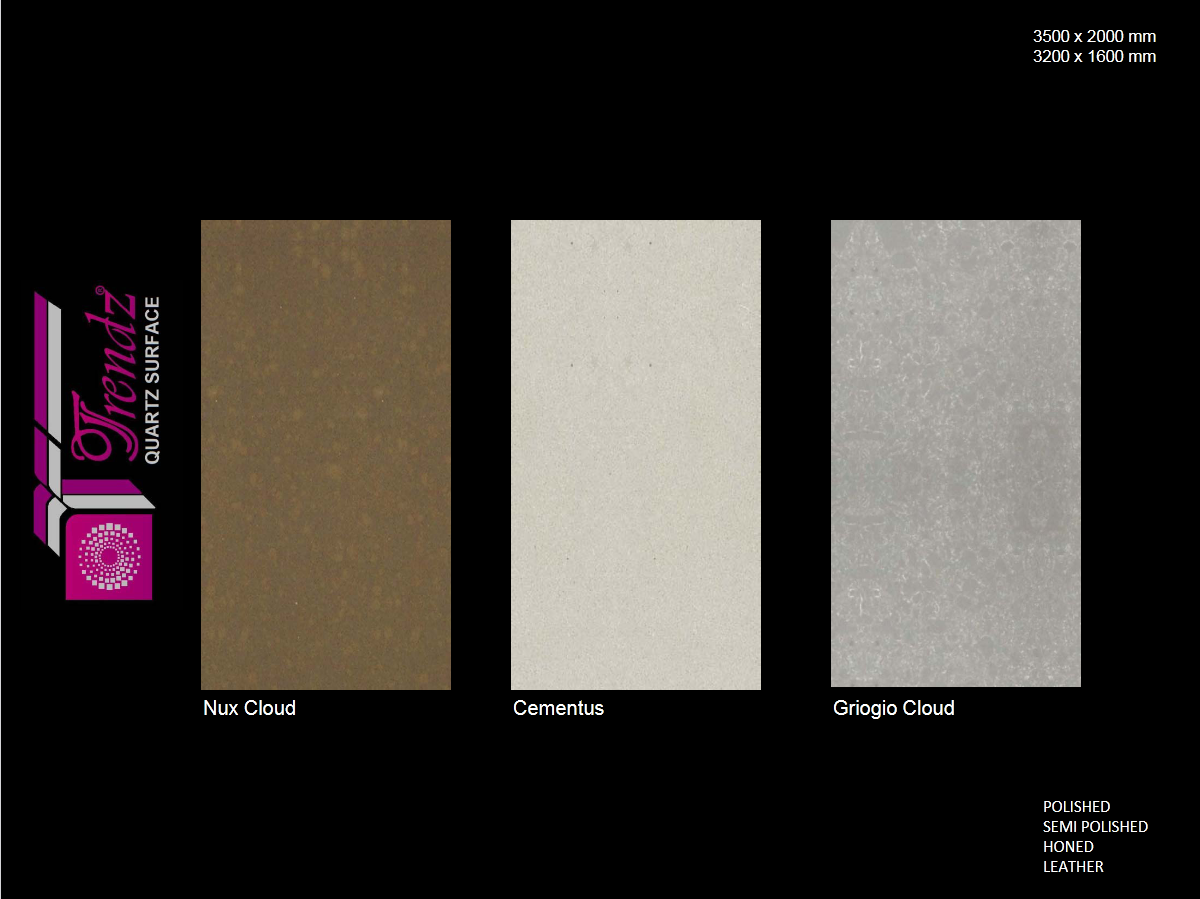The height and width of the screenshot is (899, 1200).
Task: Select the brown Nux Cloud slab sample
Action: tap(326, 454)
